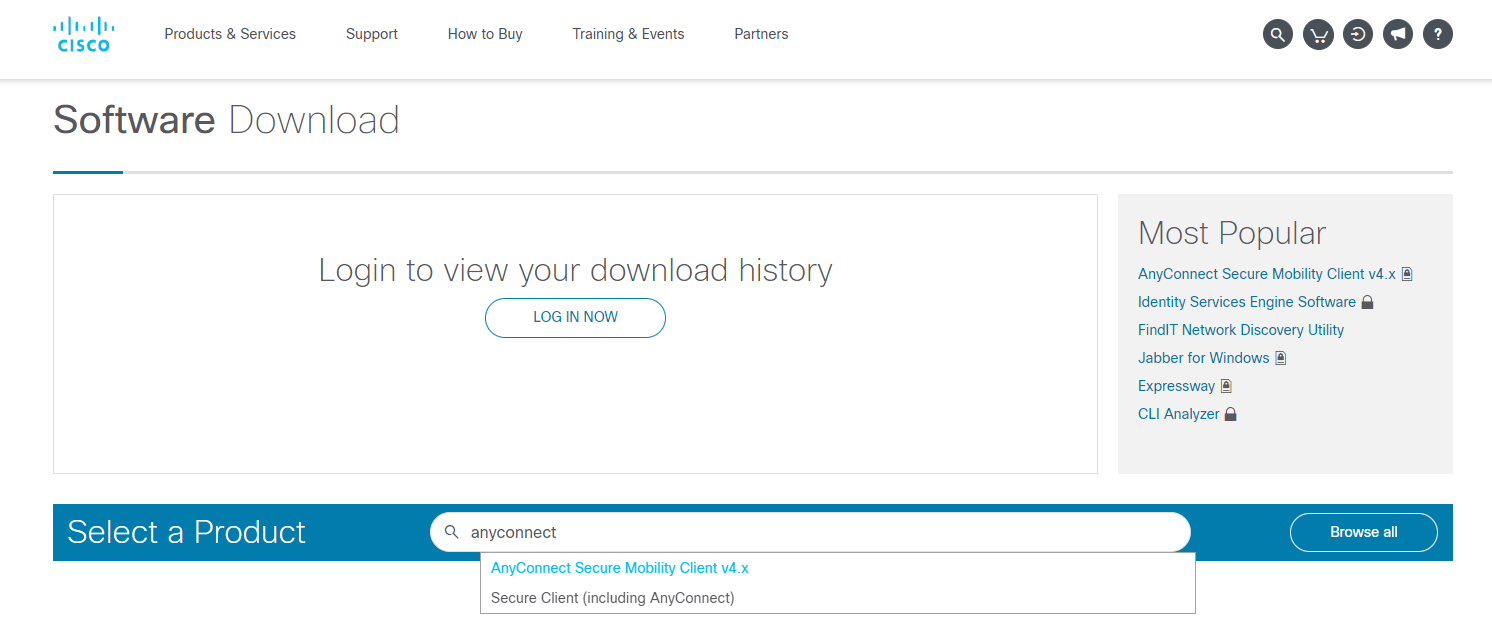This screenshot has height=642, width=1492.
Task: Open the Products & Services menu
Action: pyautogui.click(x=230, y=34)
